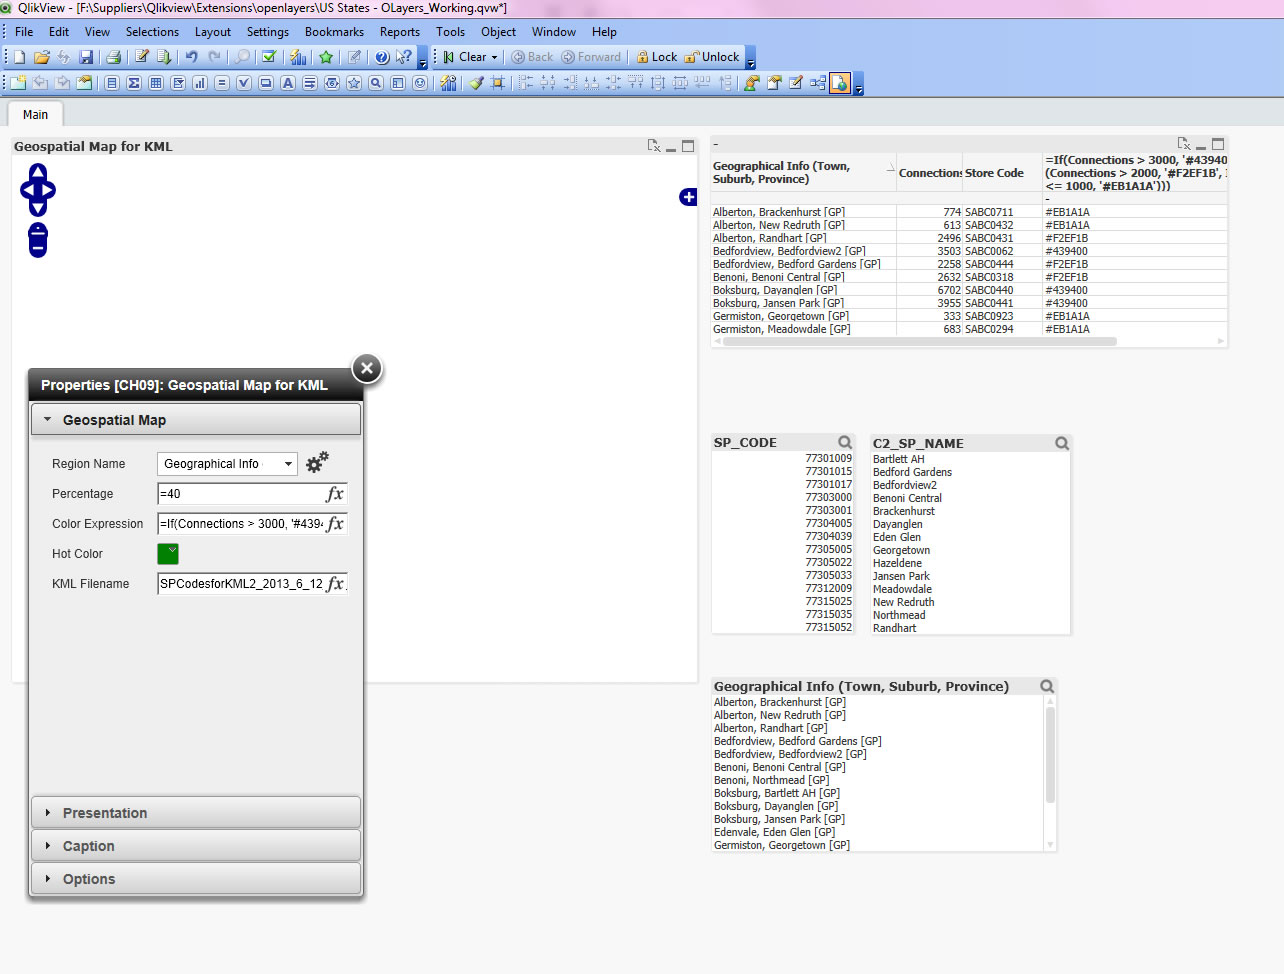Screen dimensions: 1284x974
Task: Open the expression editor for Percentage
Action: point(335,494)
